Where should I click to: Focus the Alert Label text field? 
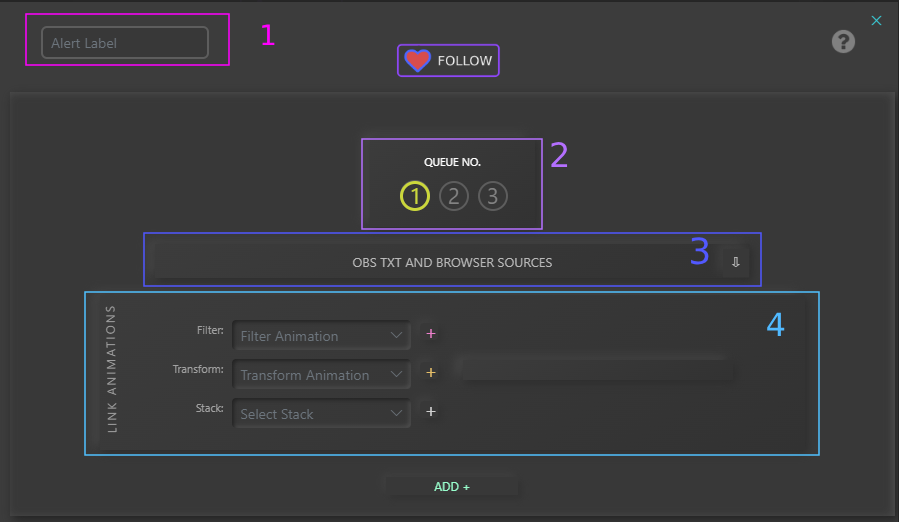point(125,43)
